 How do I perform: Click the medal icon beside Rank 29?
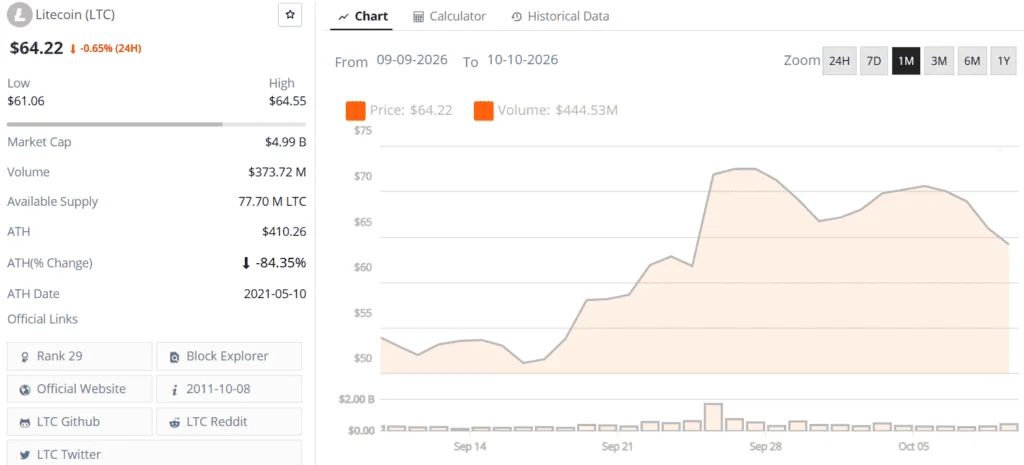[25, 357]
